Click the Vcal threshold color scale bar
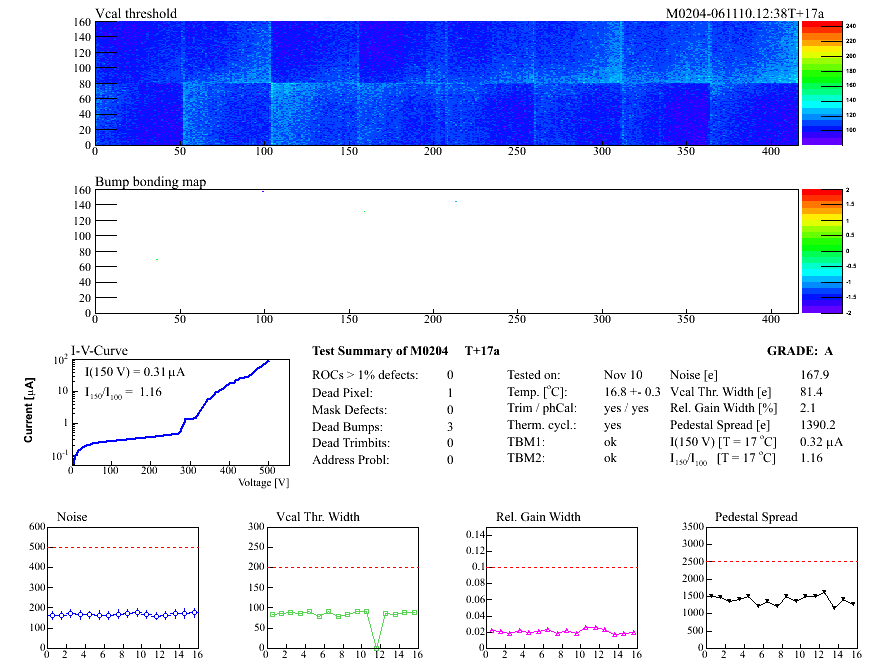 tap(822, 83)
